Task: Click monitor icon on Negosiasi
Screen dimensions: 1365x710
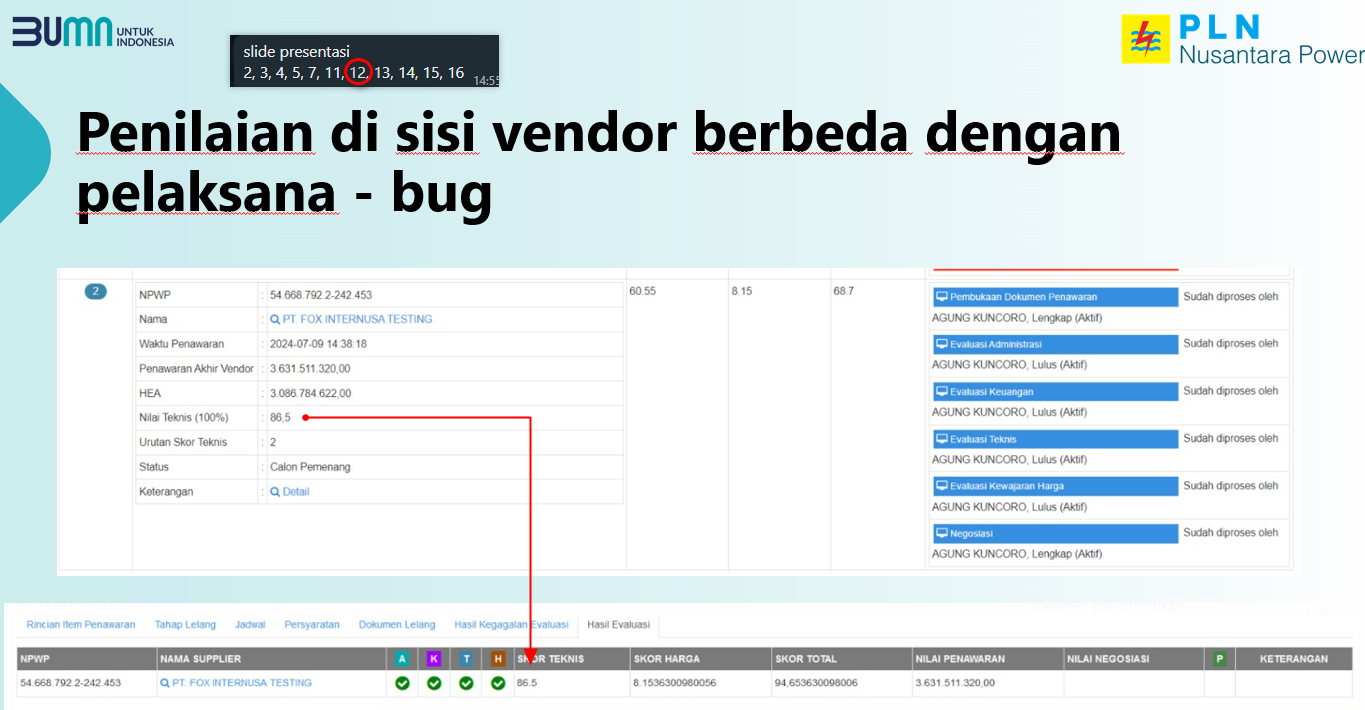Action: tap(941, 534)
